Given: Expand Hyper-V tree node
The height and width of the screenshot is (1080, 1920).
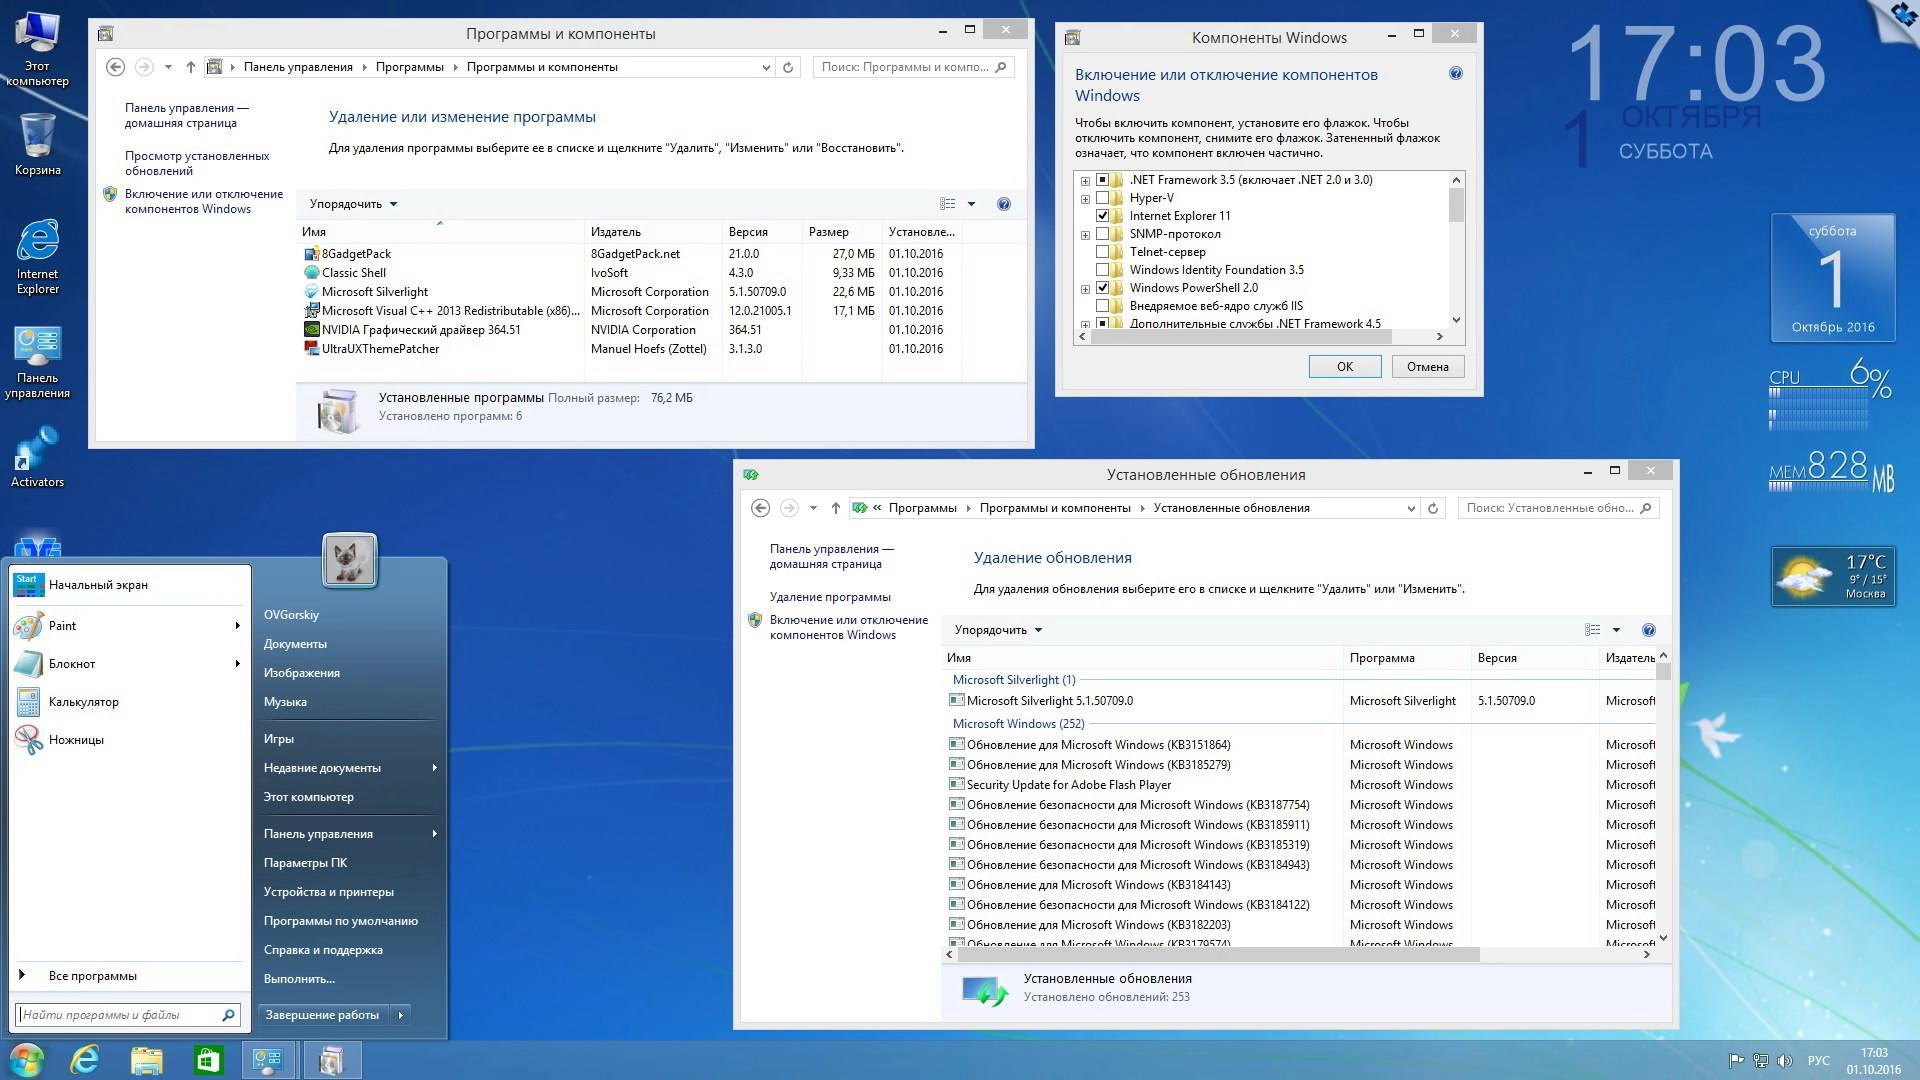Looking at the screenshot, I should (x=1085, y=199).
